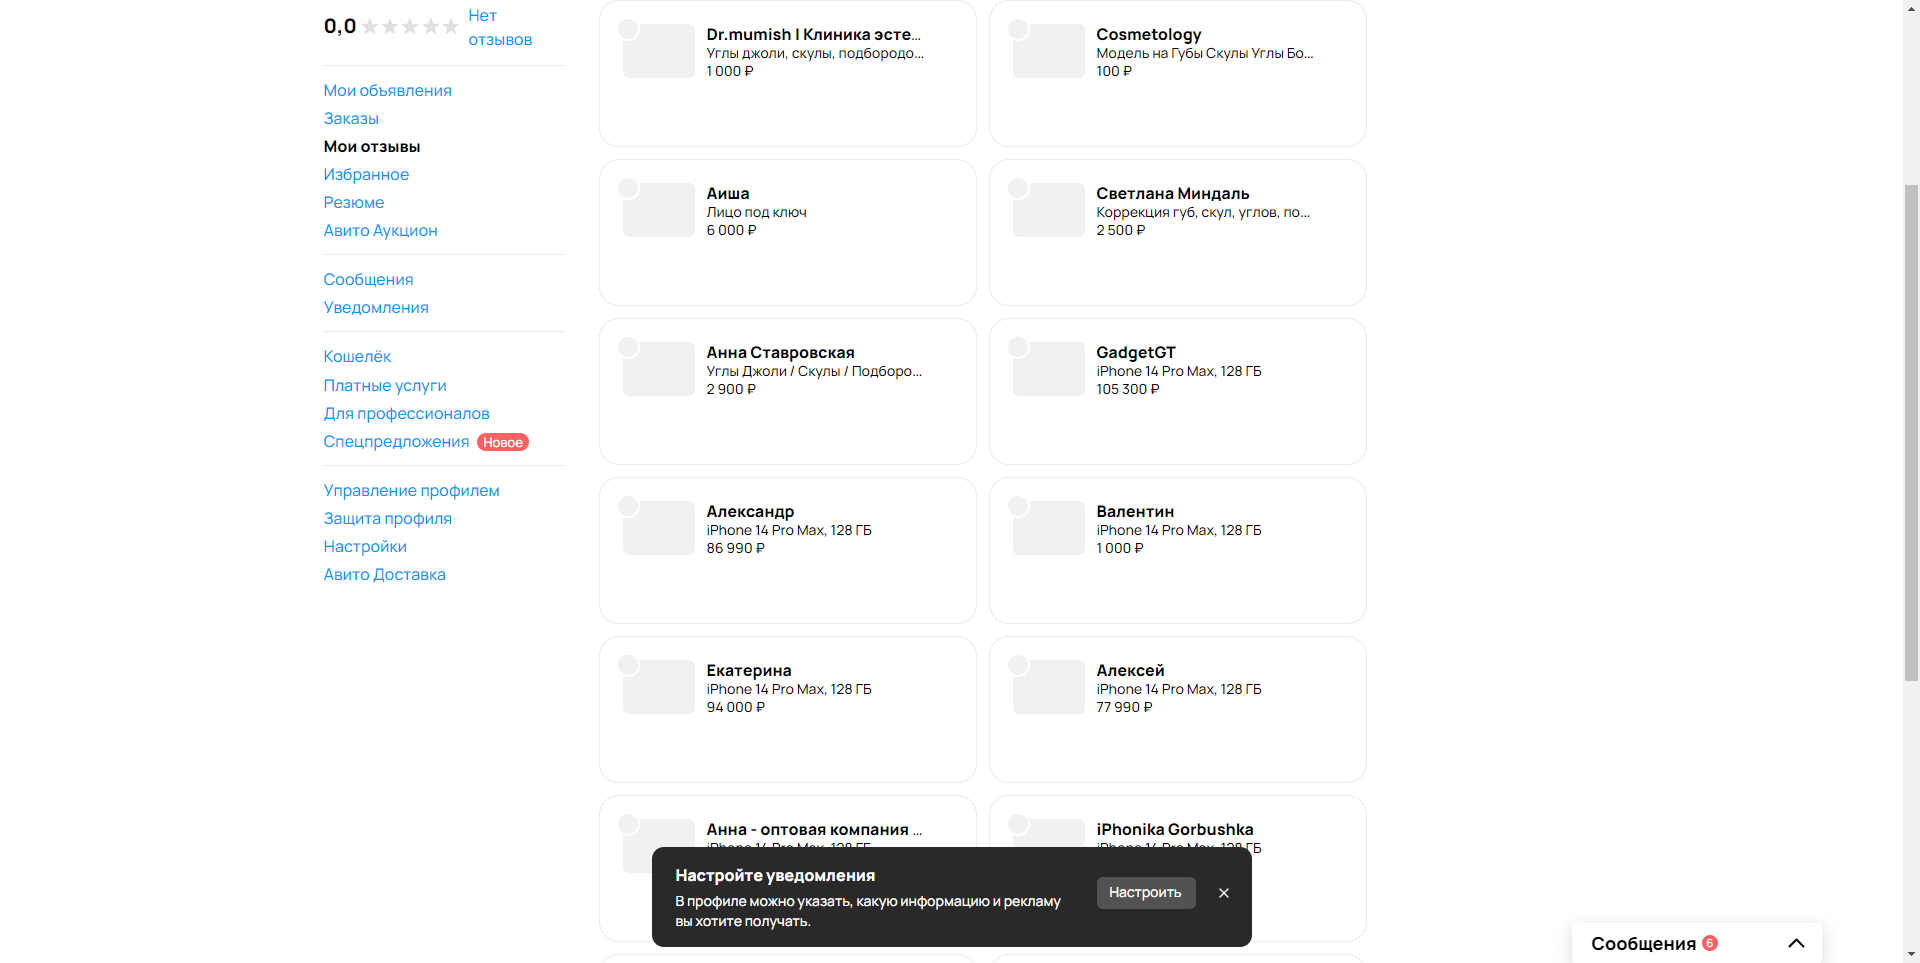Screen dimensions: 1920x963
Task: Open Екатерина iPhone listing thumbnail
Action: tap(658, 687)
